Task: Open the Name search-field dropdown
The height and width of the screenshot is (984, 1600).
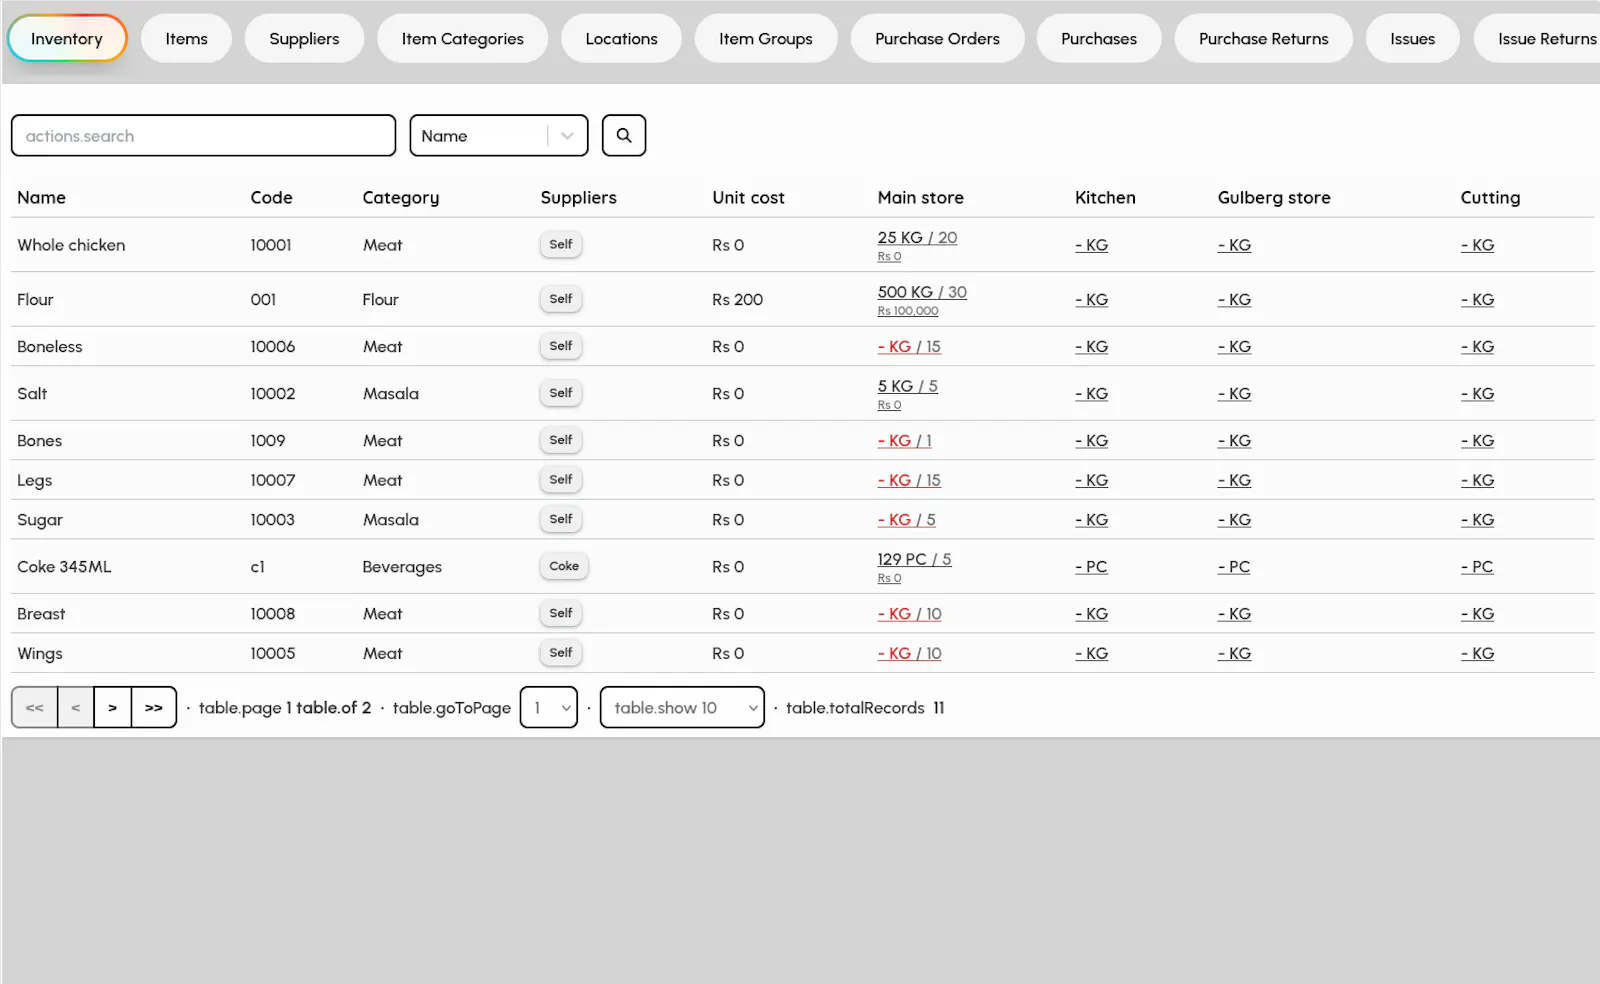Action: [x=499, y=136]
